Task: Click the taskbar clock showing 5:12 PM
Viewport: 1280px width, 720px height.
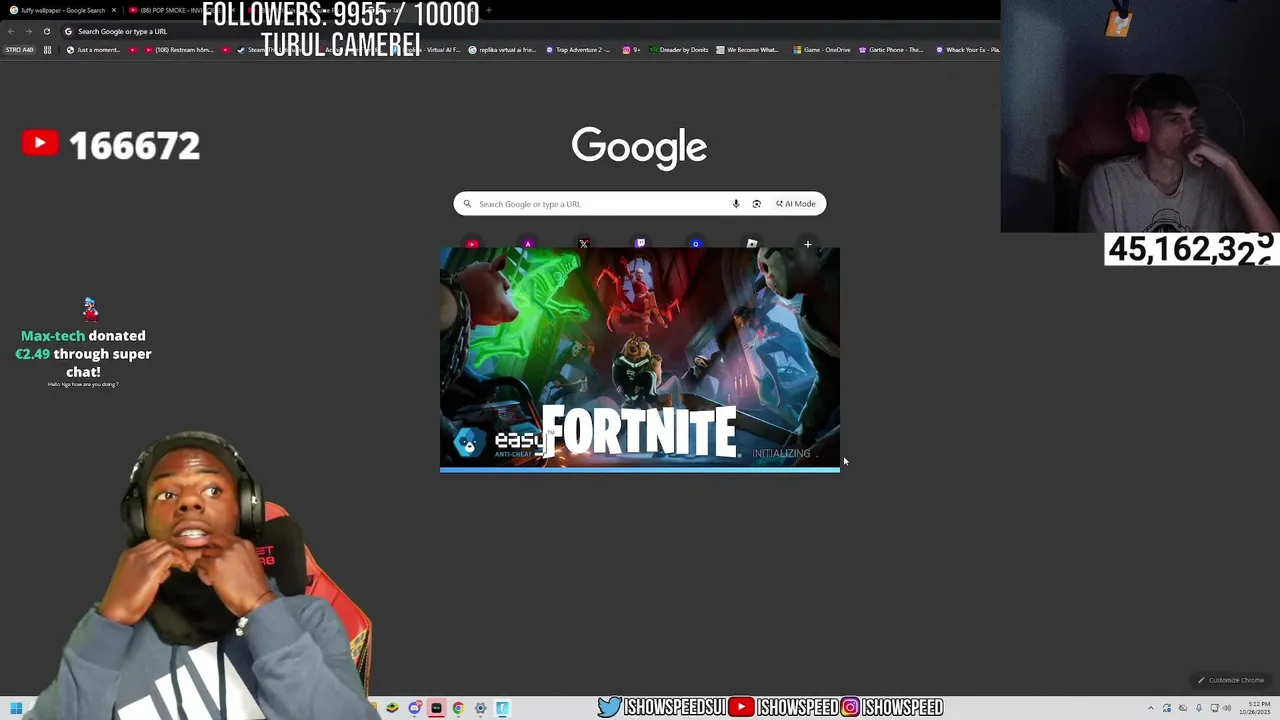Action: pyautogui.click(x=1256, y=708)
